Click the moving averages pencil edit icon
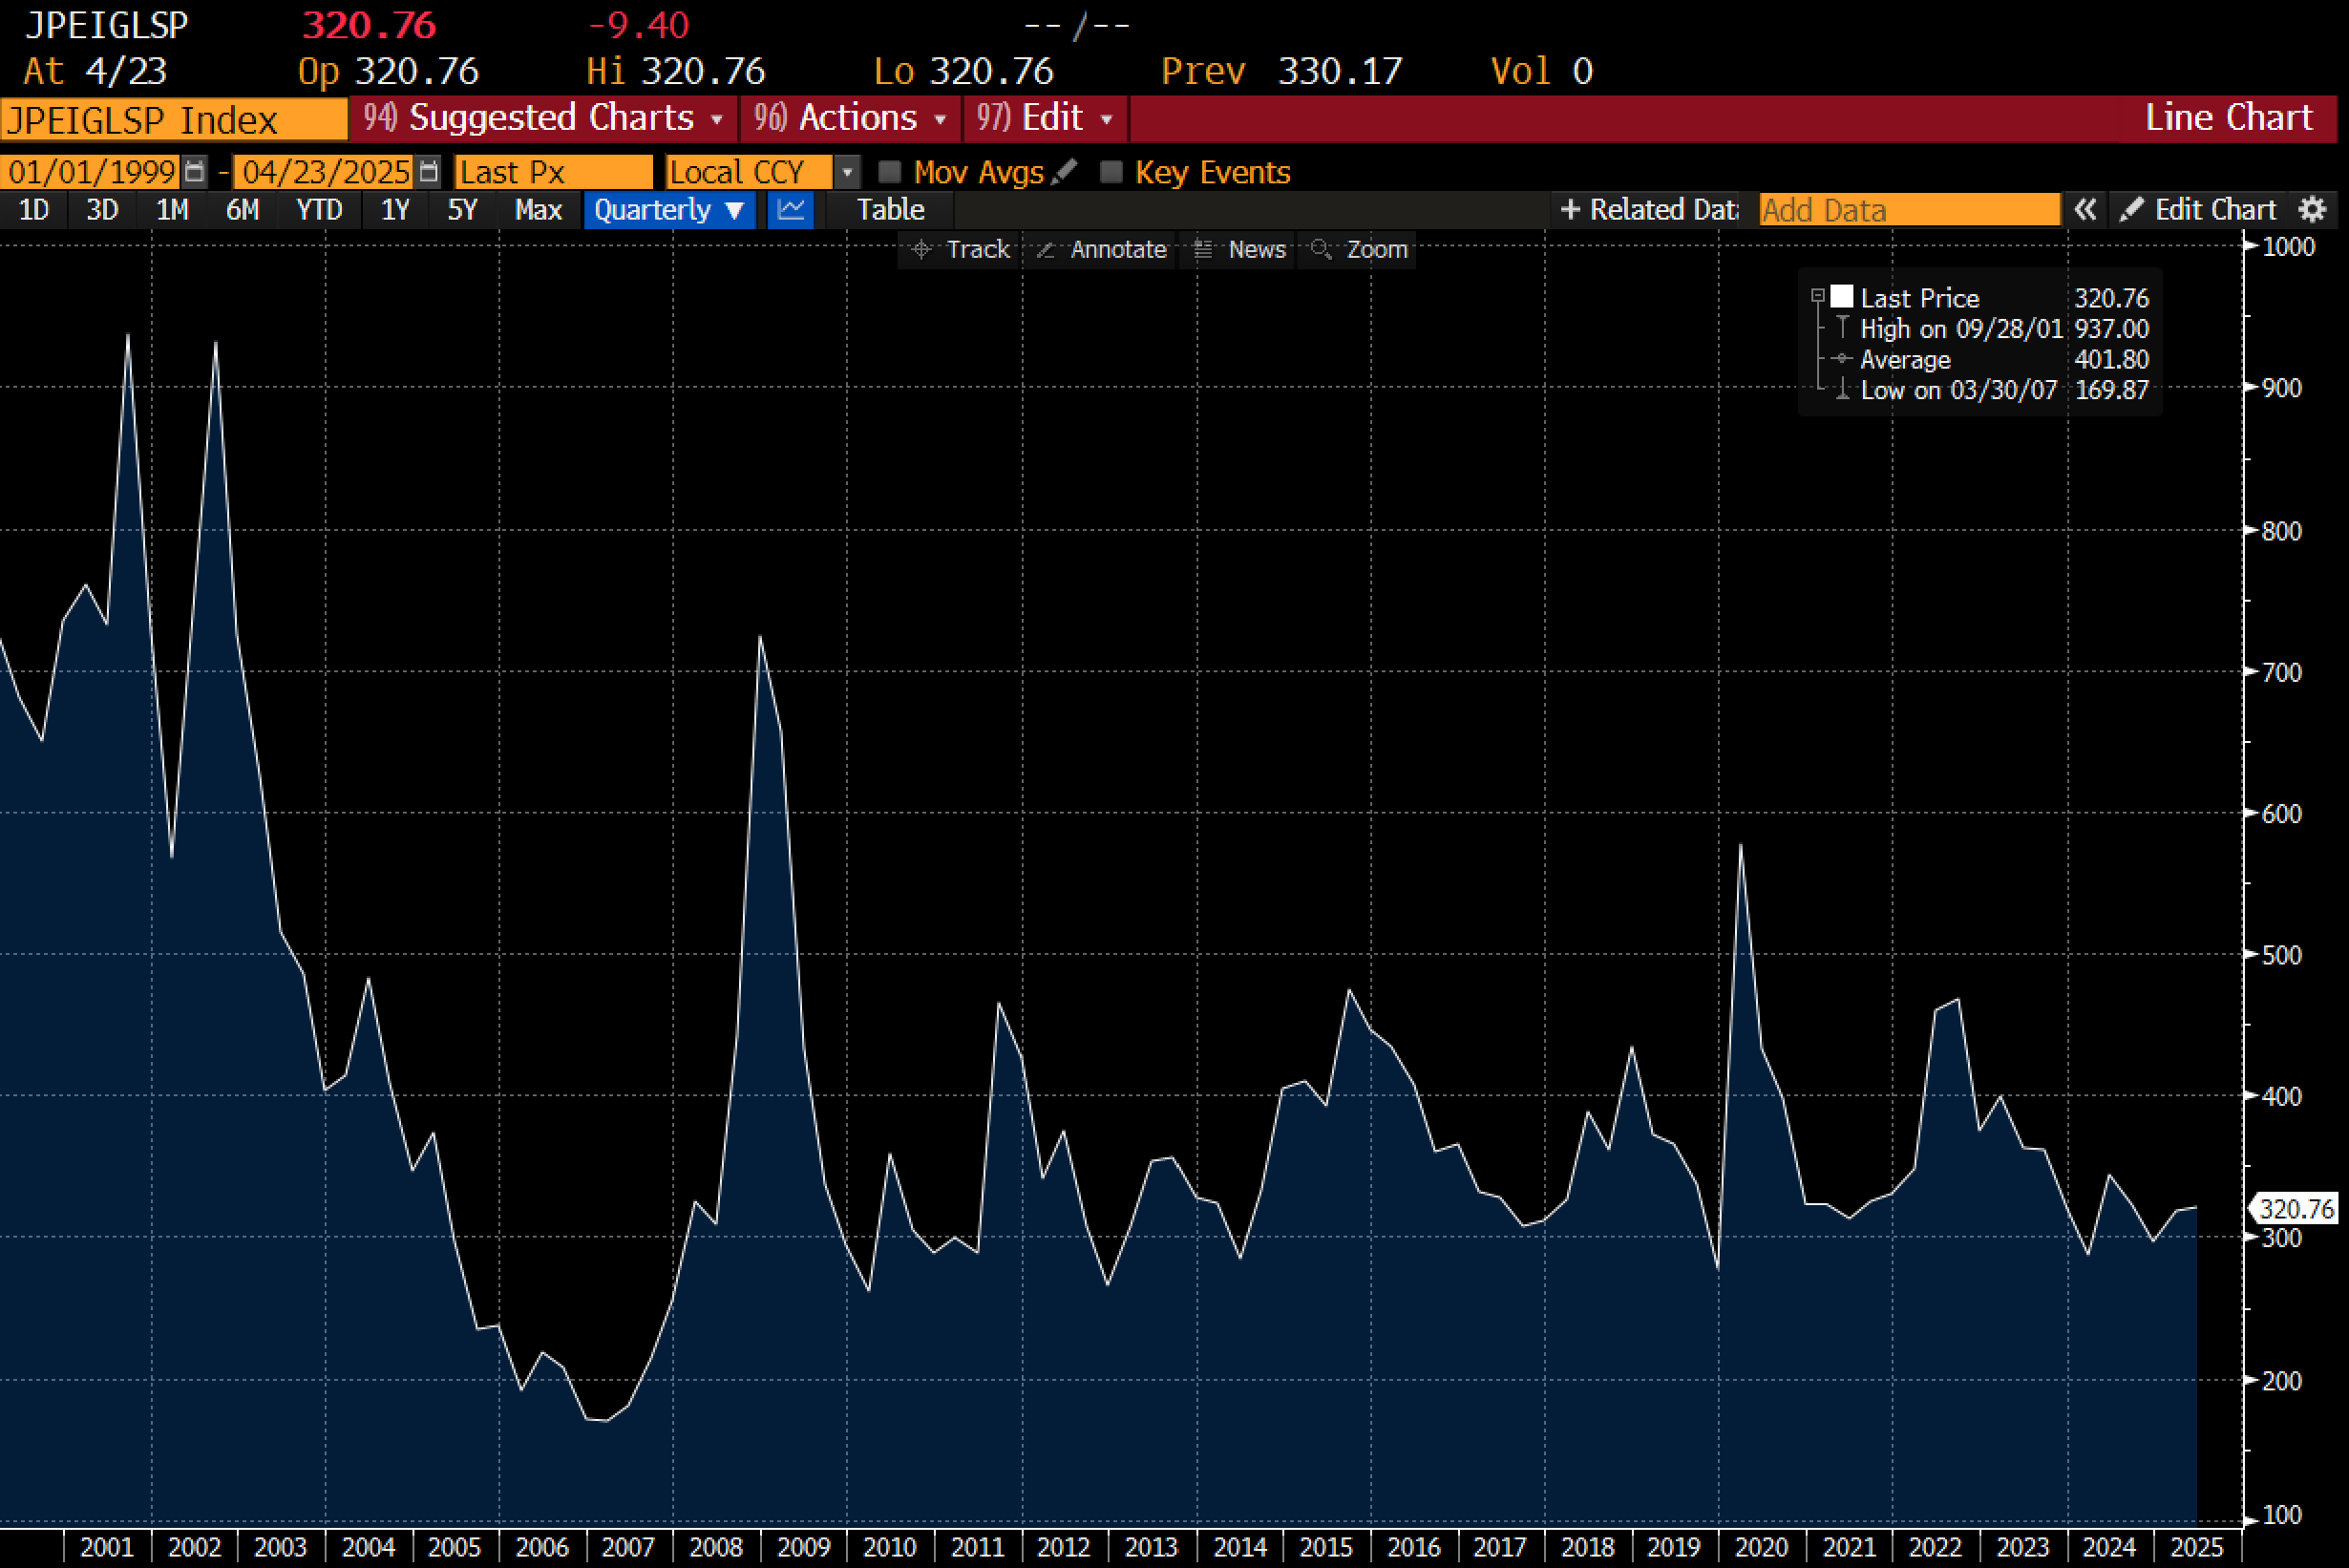 click(1065, 172)
